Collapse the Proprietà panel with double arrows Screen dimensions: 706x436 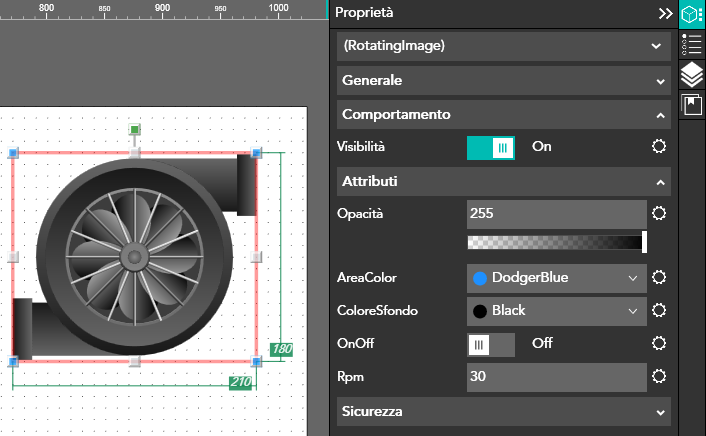coord(665,14)
